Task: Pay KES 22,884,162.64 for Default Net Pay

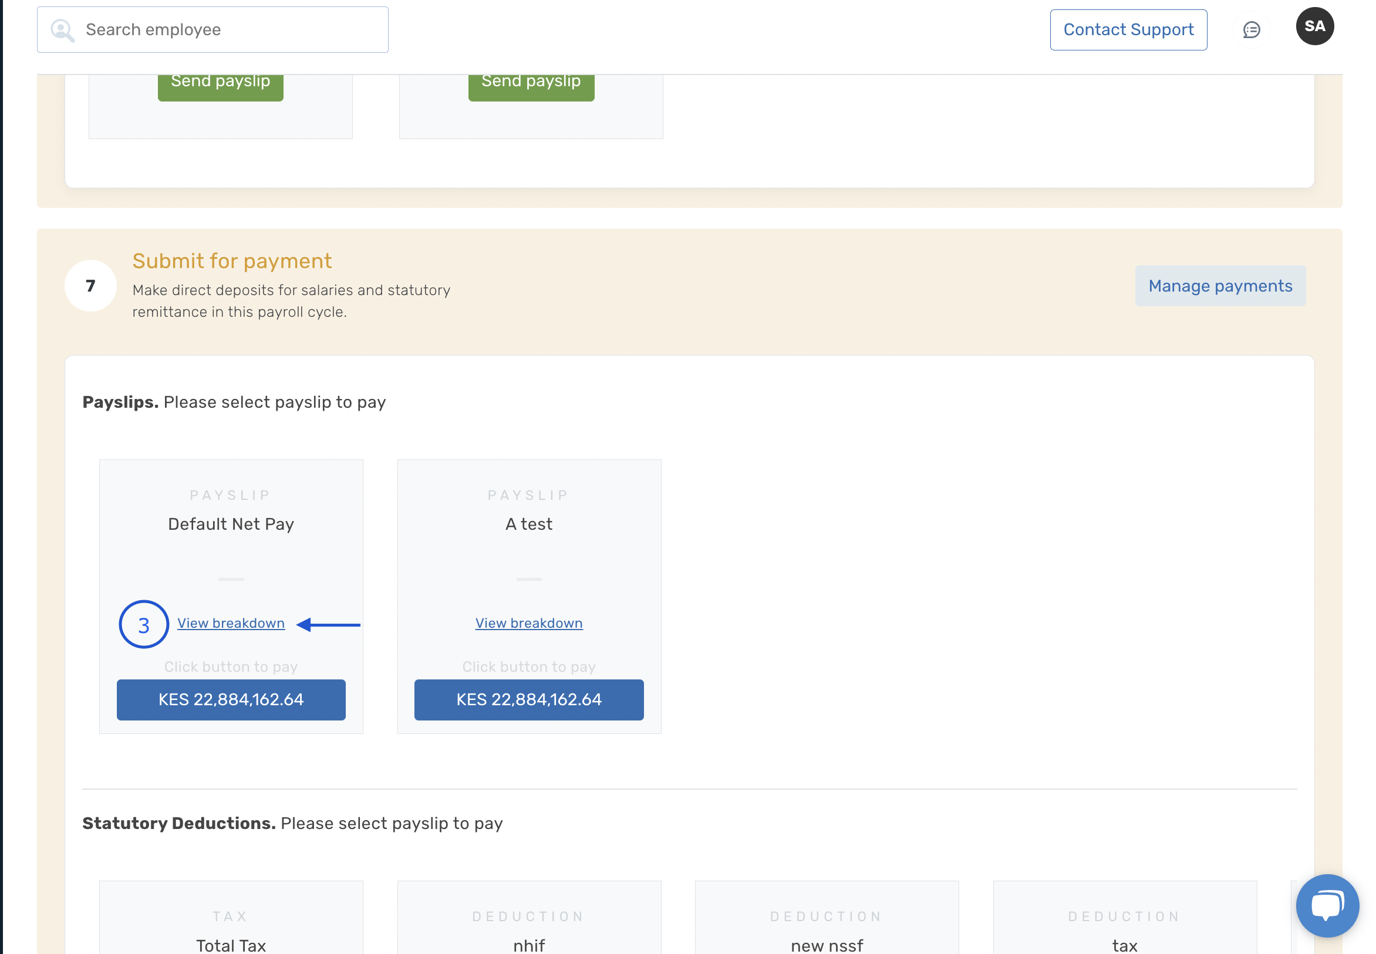Action: [x=231, y=699]
